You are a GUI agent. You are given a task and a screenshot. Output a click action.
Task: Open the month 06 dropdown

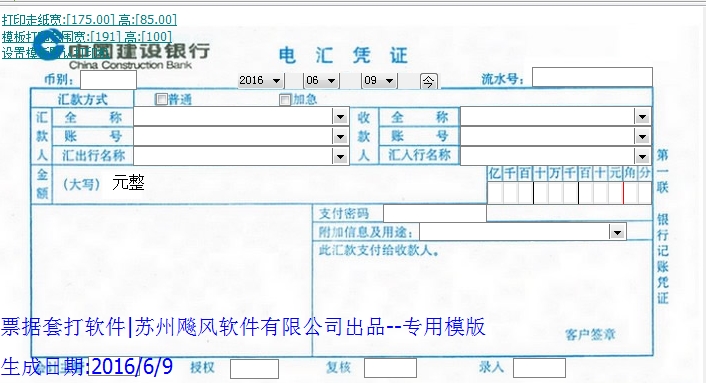[x=331, y=81]
